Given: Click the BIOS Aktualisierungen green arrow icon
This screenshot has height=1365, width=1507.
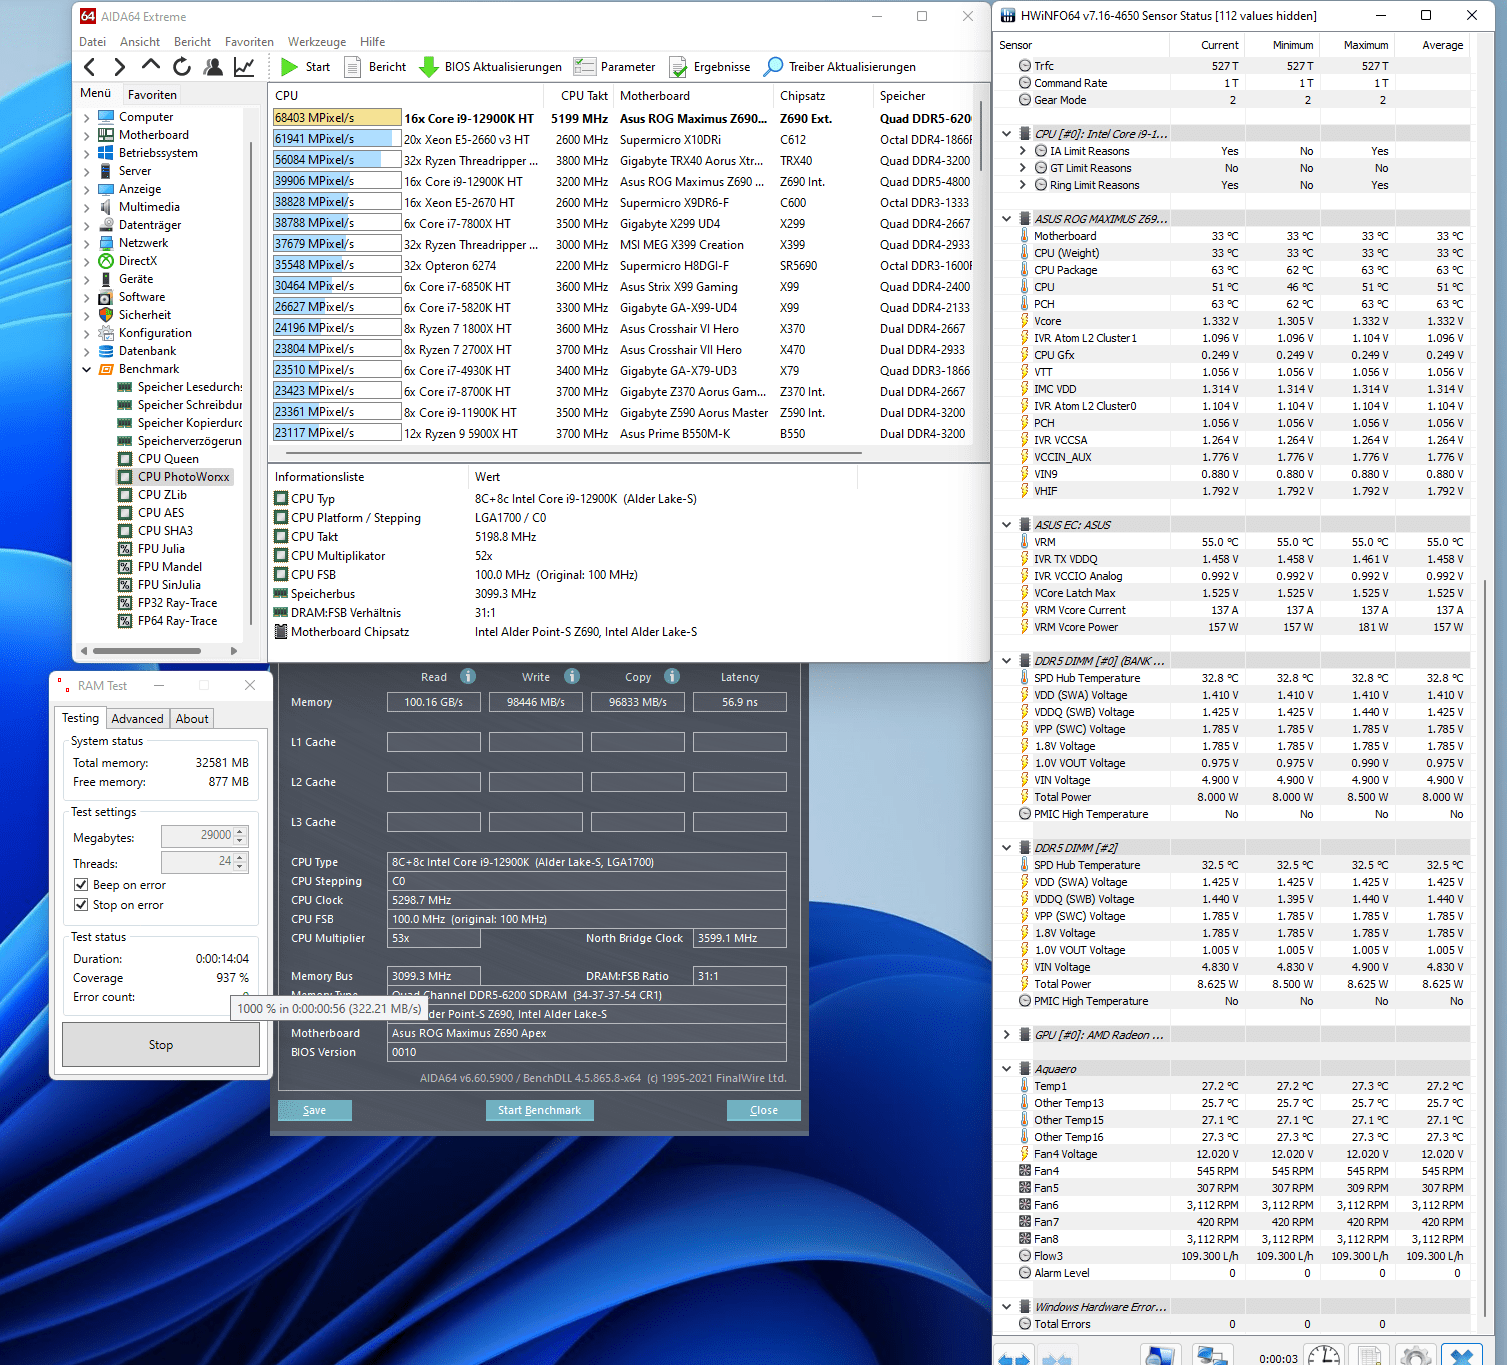Looking at the screenshot, I should (x=429, y=67).
